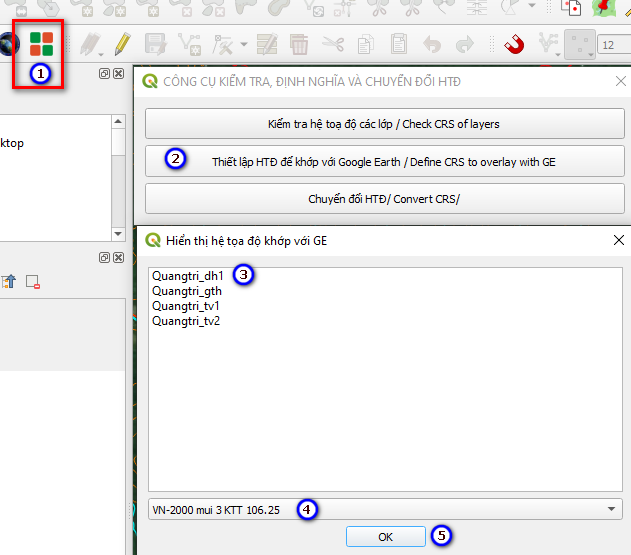Click the snapping tolerance field showing 12
The width and height of the screenshot is (631, 555).
tap(615, 45)
